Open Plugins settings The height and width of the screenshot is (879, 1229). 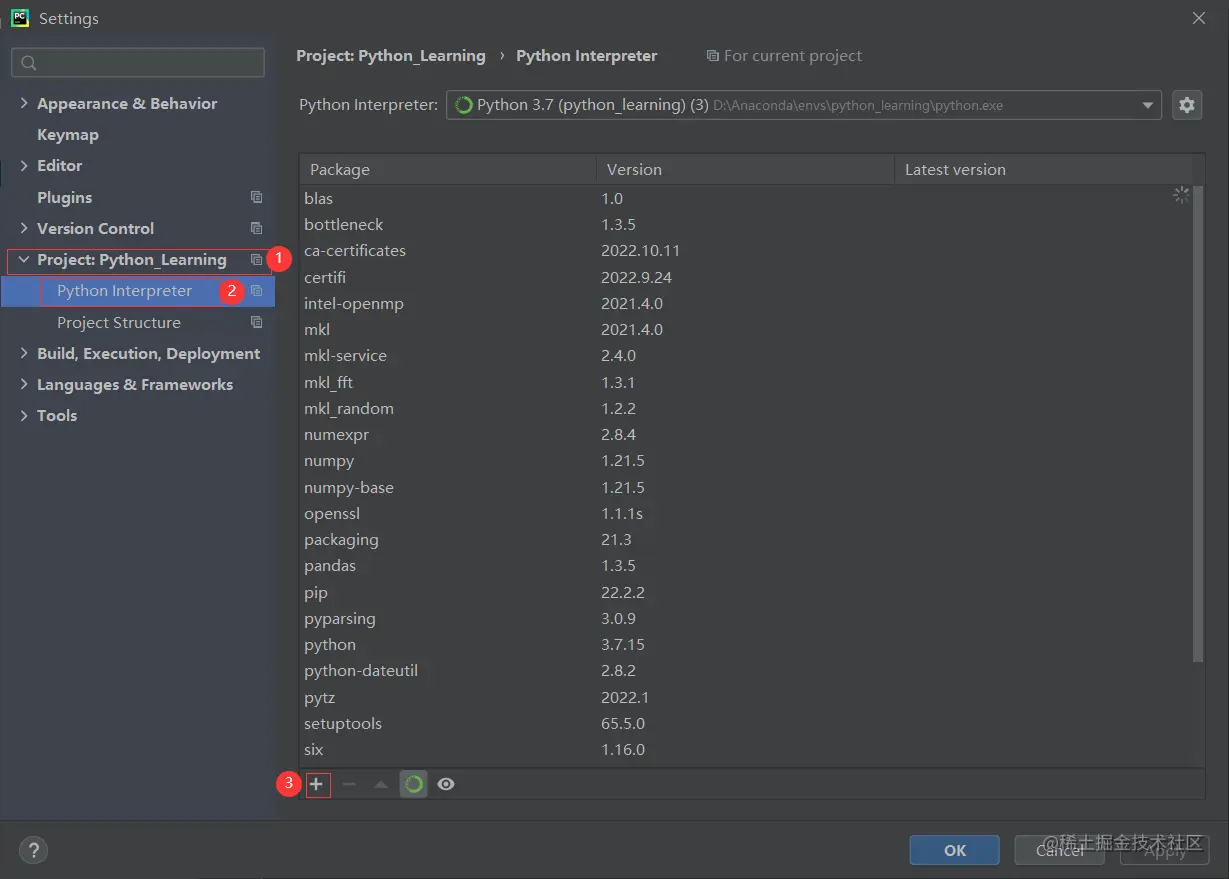[64, 197]
